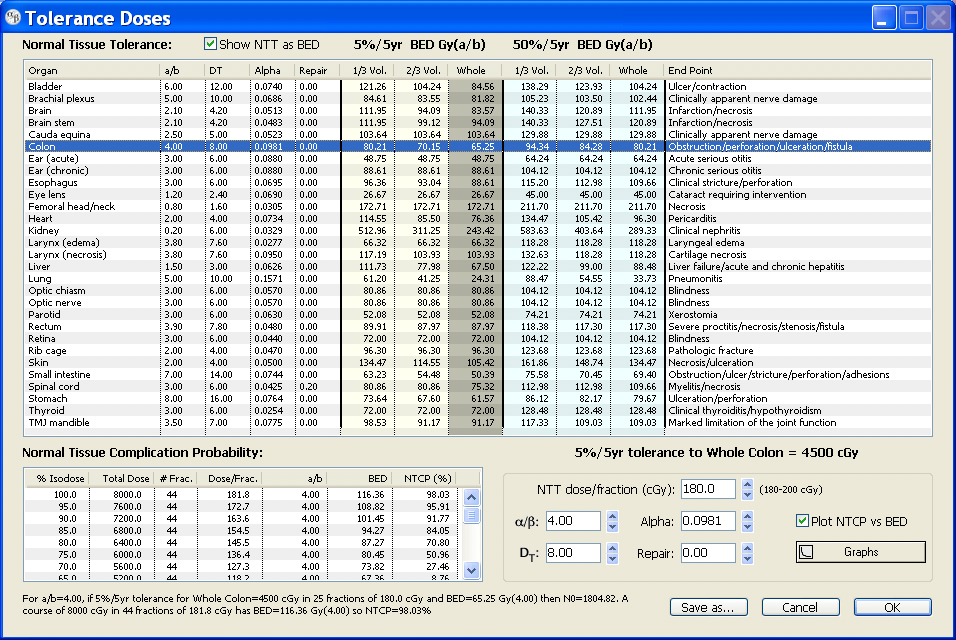Increase DT value with up arrow
The image size is (956, 640).
point(613,547)
